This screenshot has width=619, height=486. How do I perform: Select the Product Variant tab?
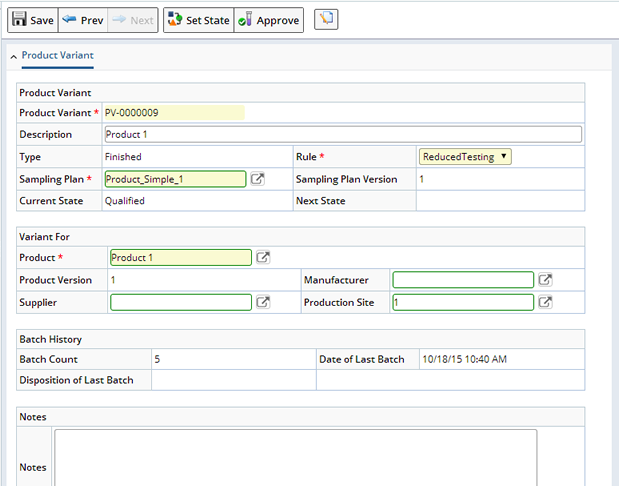pos(58,55)
